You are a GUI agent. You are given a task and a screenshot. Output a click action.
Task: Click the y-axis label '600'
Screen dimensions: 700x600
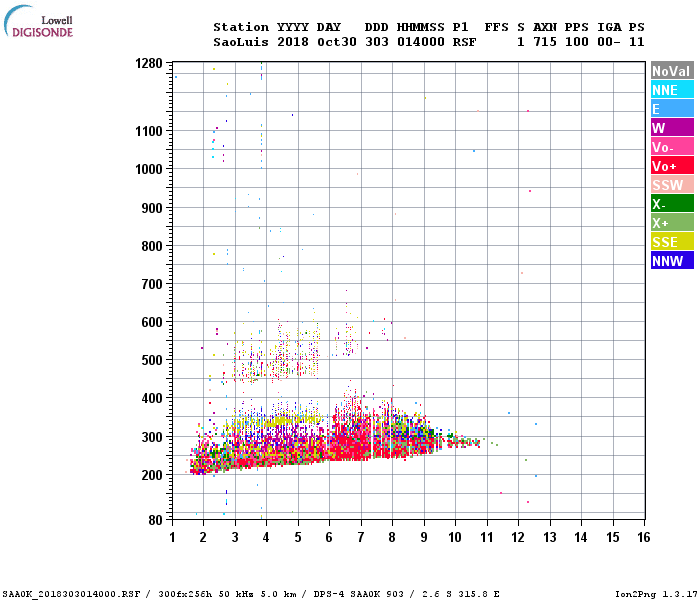click(152, 322)
